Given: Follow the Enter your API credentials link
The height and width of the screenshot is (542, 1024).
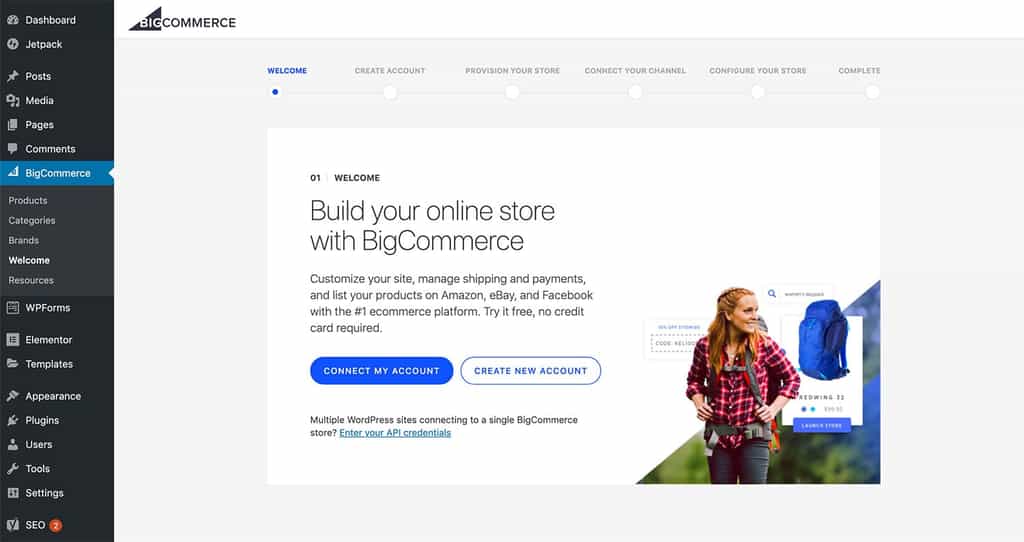Looking at the screenshot, I should [395, 433].
